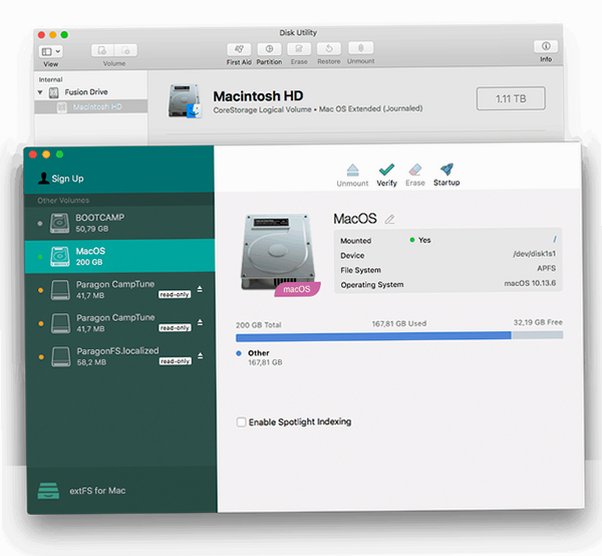Image resolution: width=602 pixels, height=556 pixels.
Task: Click First Aid icon in Disk Utility
Action: click(239, 49)
